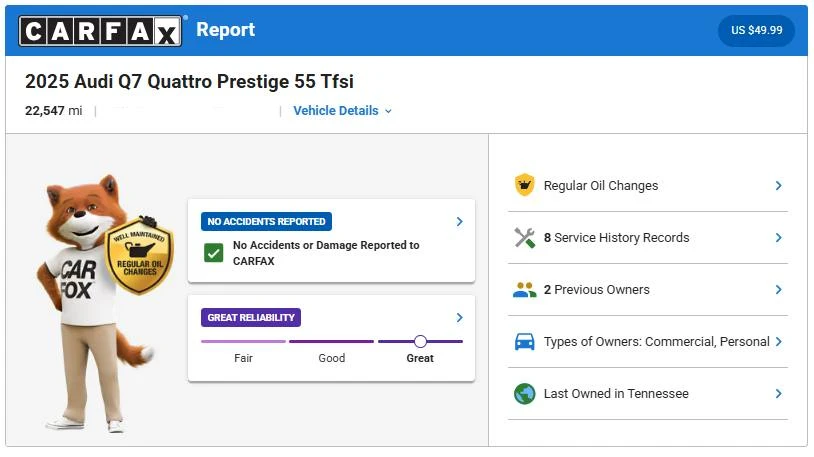Open Regular Oil Changes row
Viewport: 814px width, 457px height.
(648, 185)
